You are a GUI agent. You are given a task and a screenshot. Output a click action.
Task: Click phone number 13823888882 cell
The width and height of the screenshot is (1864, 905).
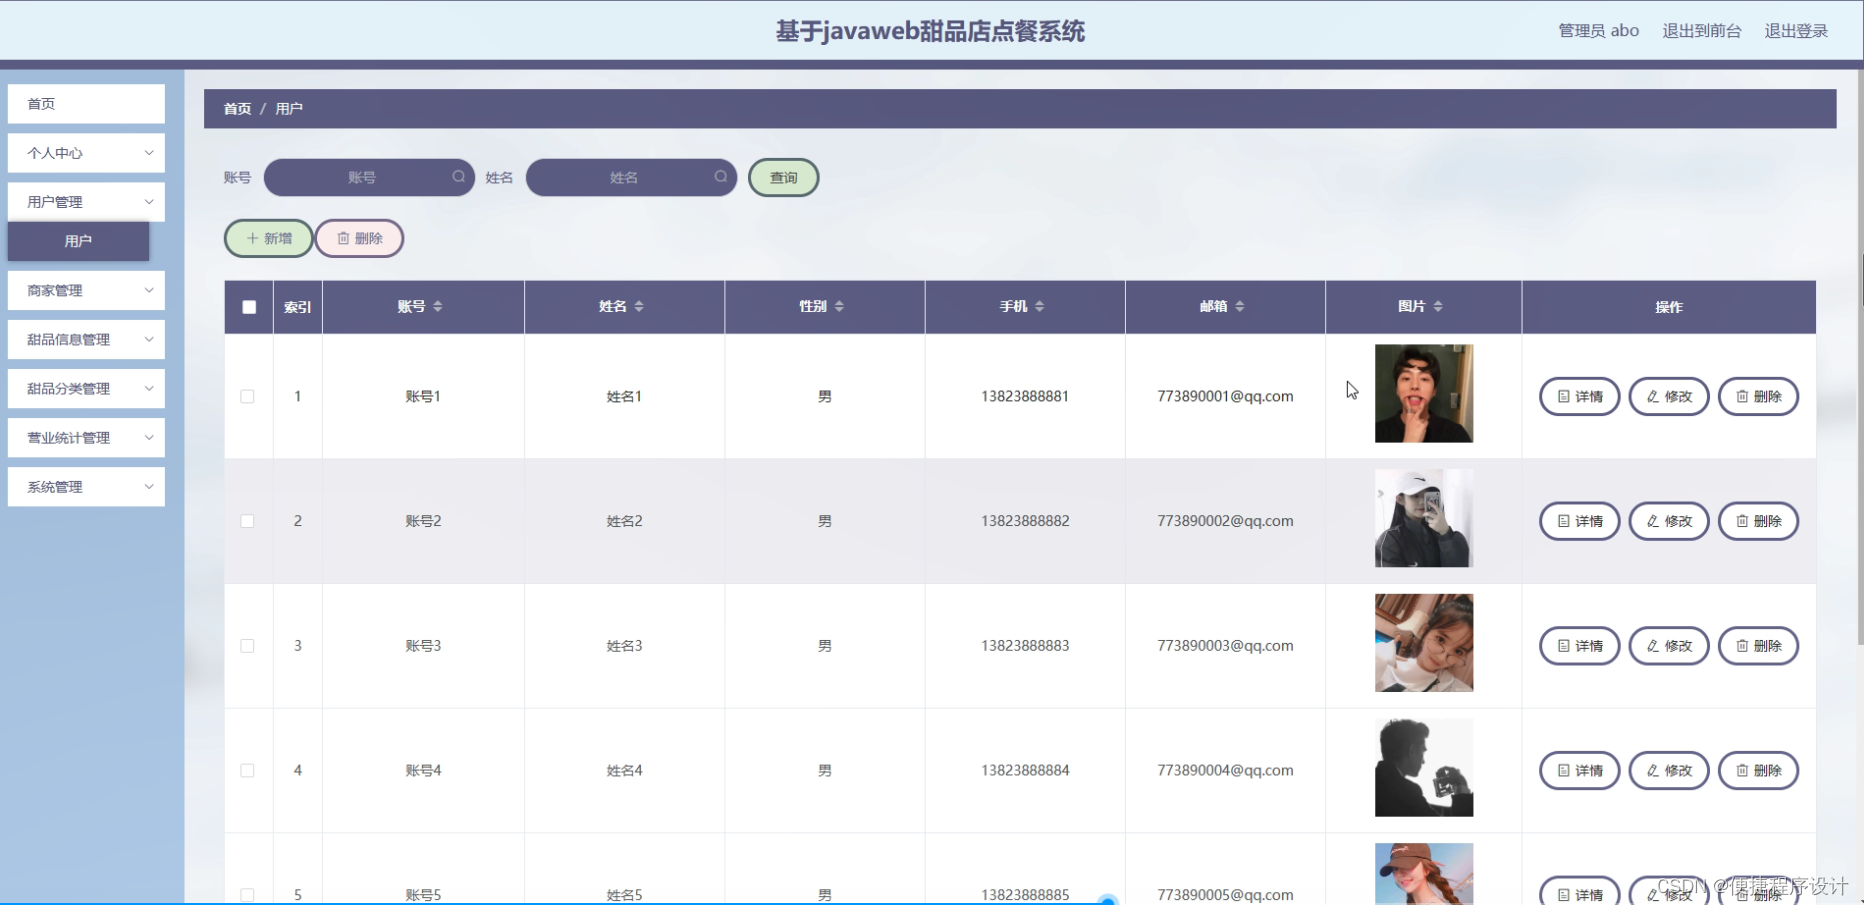1025,521
